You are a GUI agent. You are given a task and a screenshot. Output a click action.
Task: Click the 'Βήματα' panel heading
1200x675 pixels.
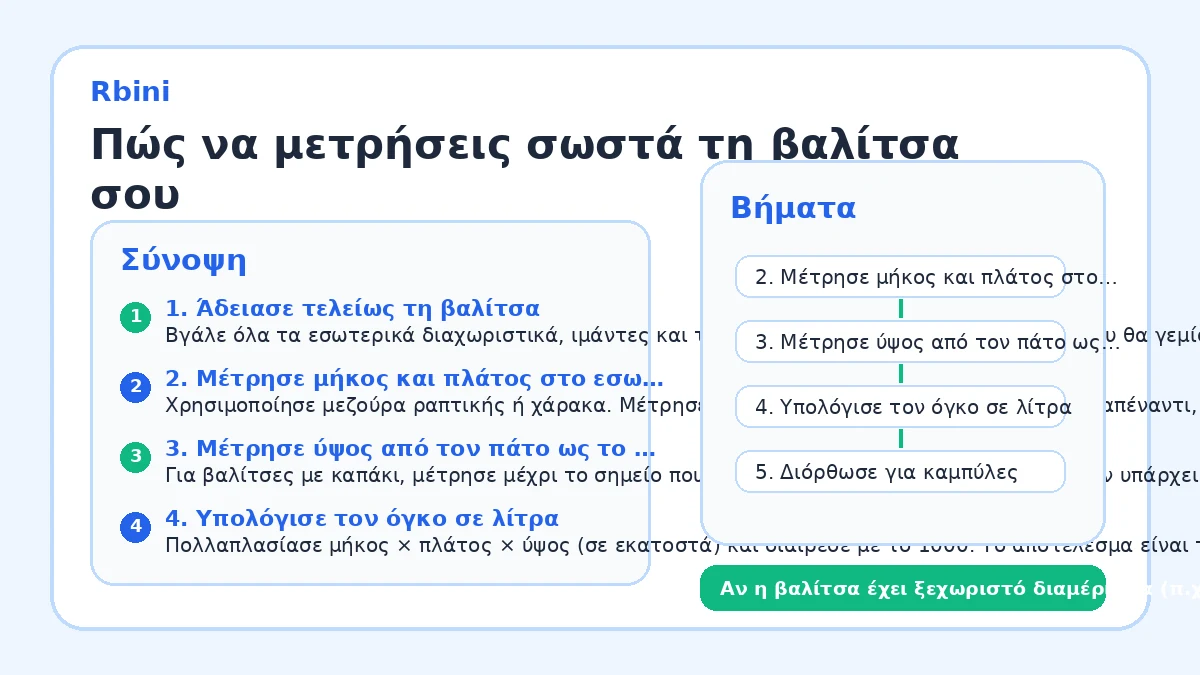(793, 208)
